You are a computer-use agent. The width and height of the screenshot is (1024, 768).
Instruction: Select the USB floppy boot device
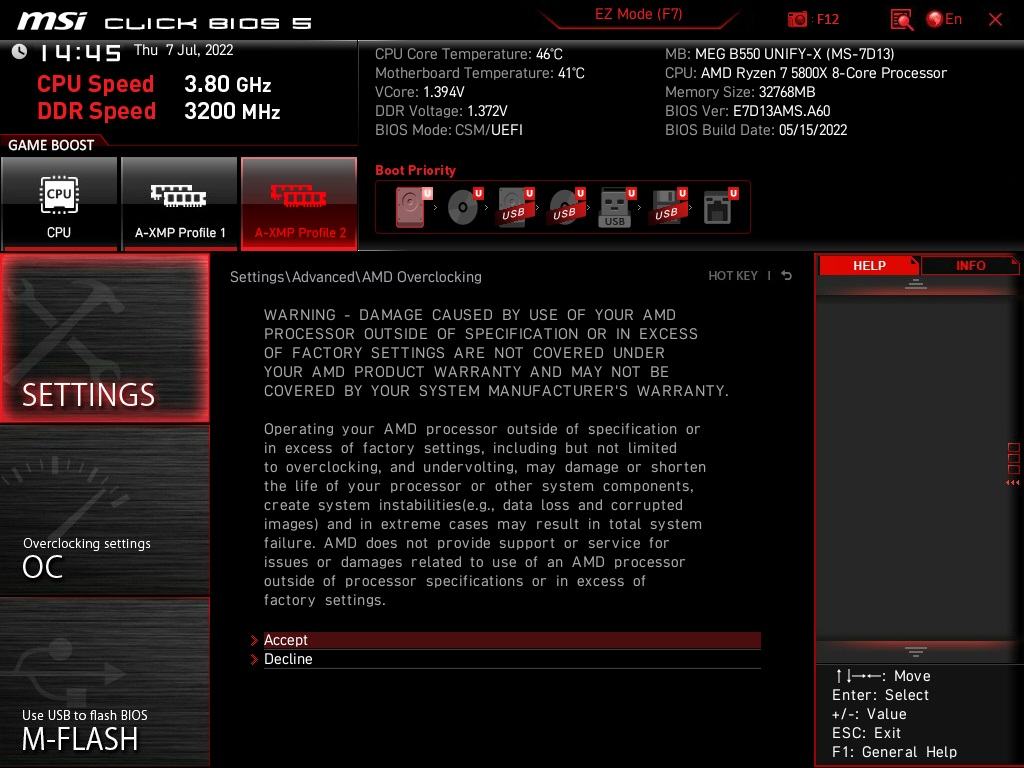(668, 207)
